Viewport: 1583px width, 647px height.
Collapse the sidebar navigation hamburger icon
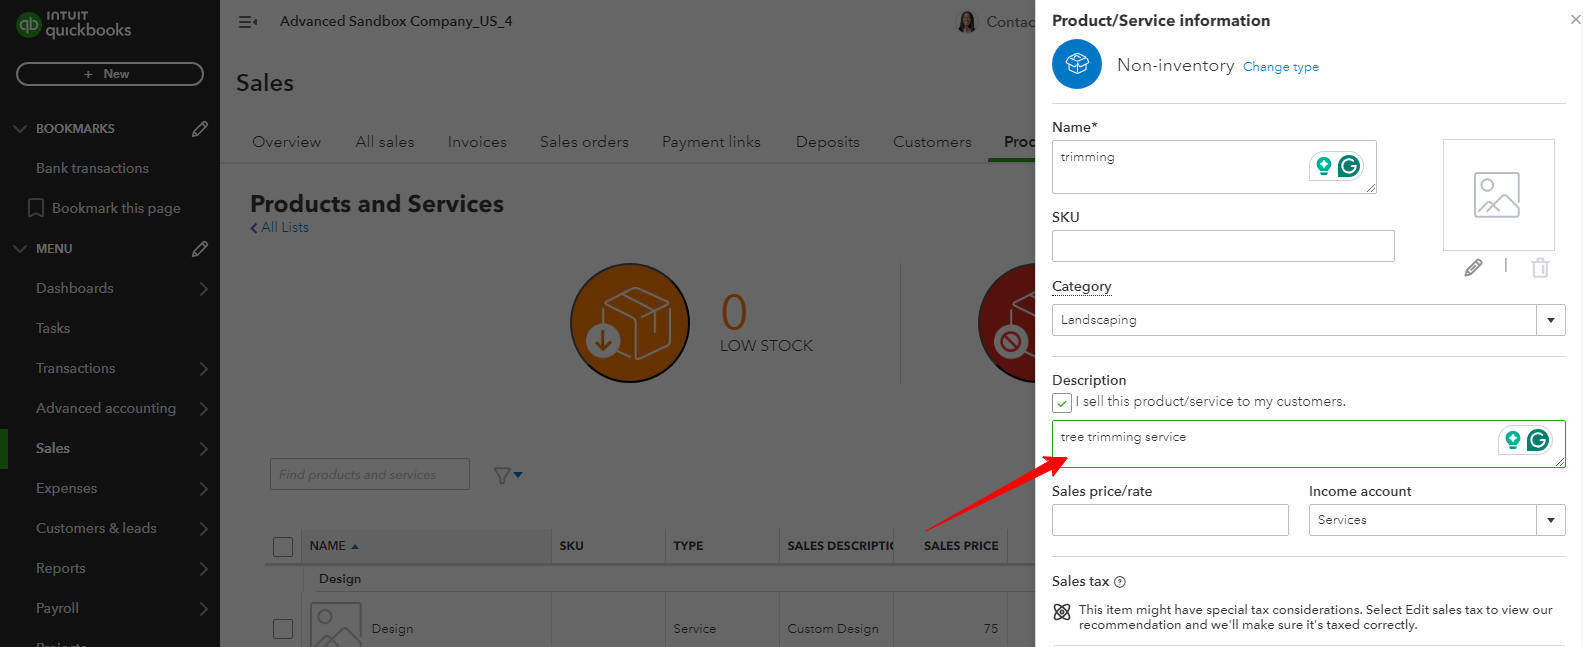(x=248, y=22)
